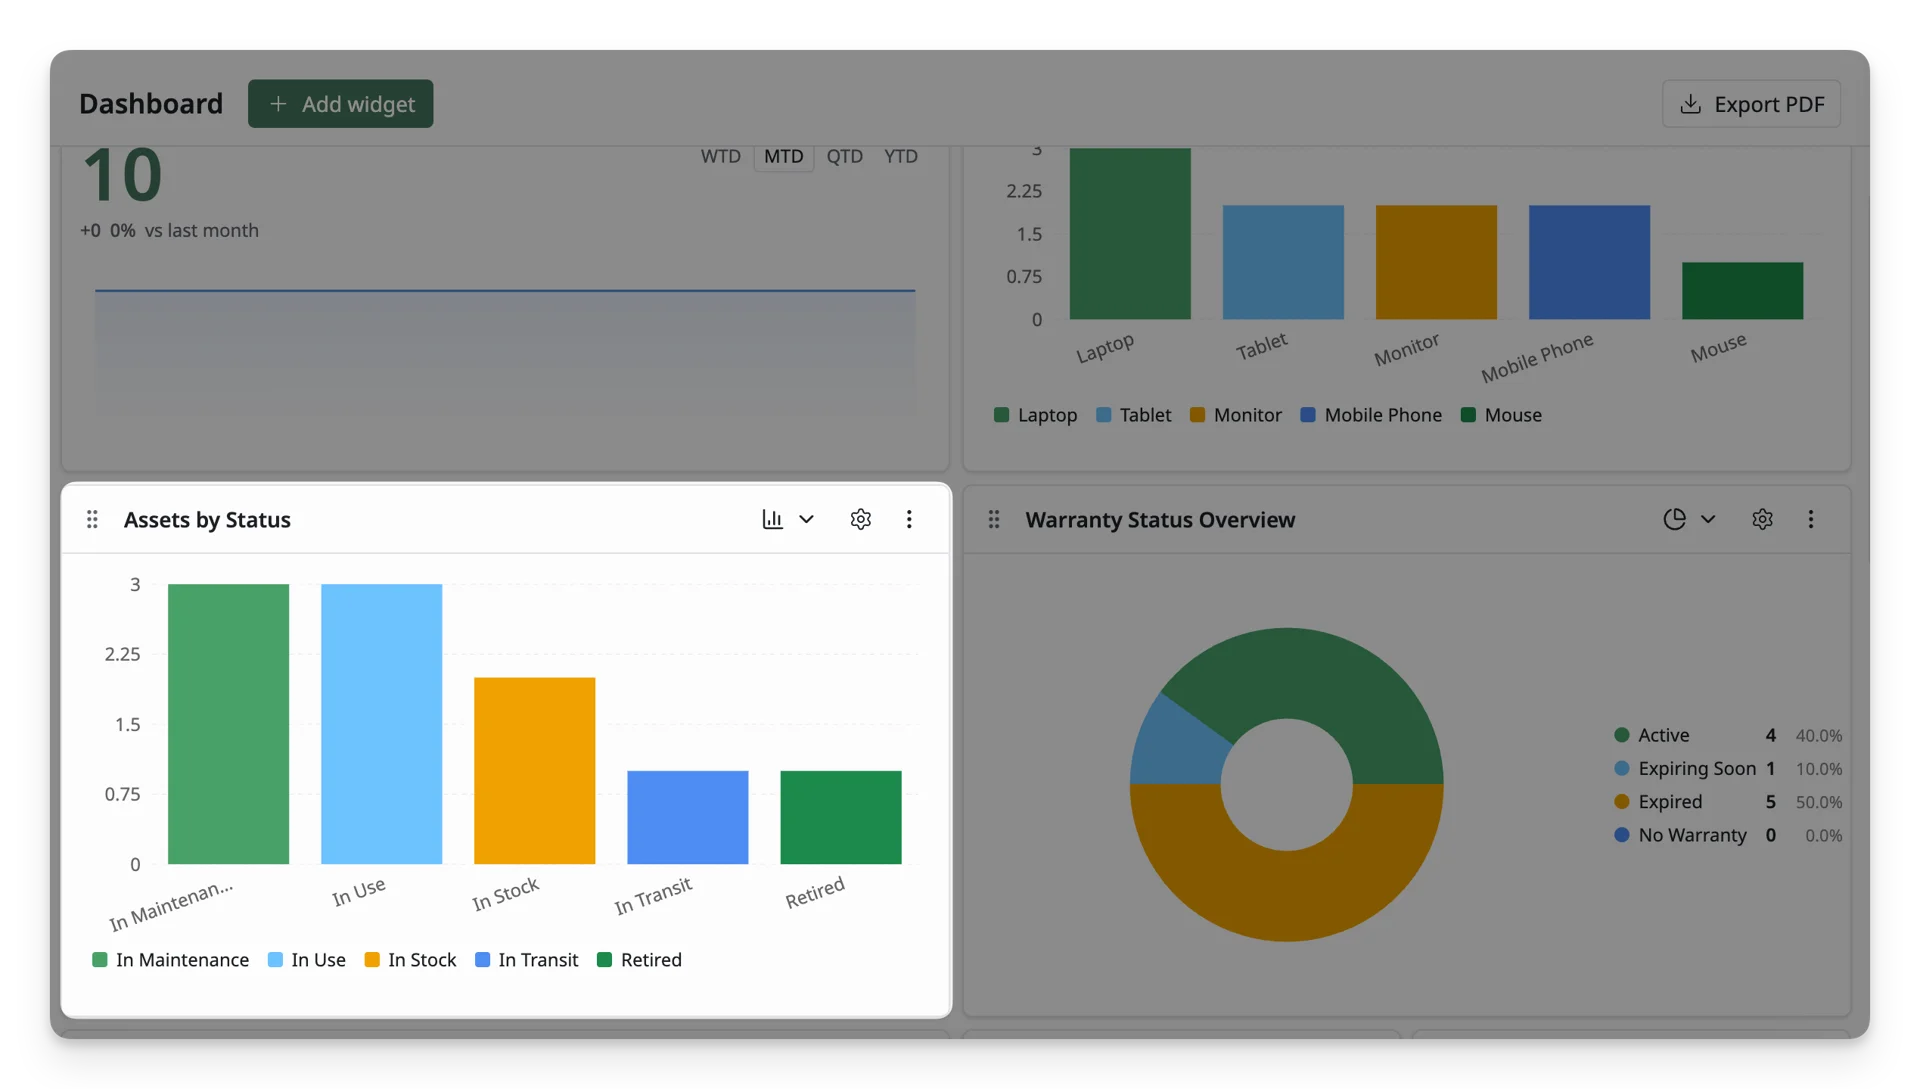The width and height of the screenshot is (1920, 1089).
Task: Toggle In Stock legend item
Action: click(x=410, y=960)
